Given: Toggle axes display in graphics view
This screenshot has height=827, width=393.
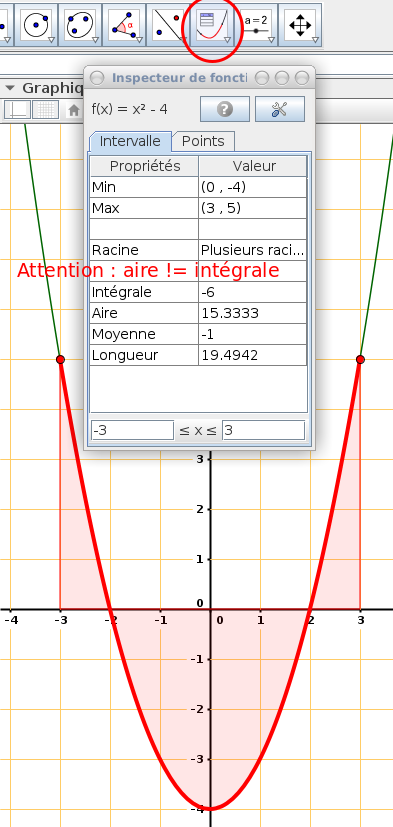Looking at the screenshot, I should tap(17, 110).
